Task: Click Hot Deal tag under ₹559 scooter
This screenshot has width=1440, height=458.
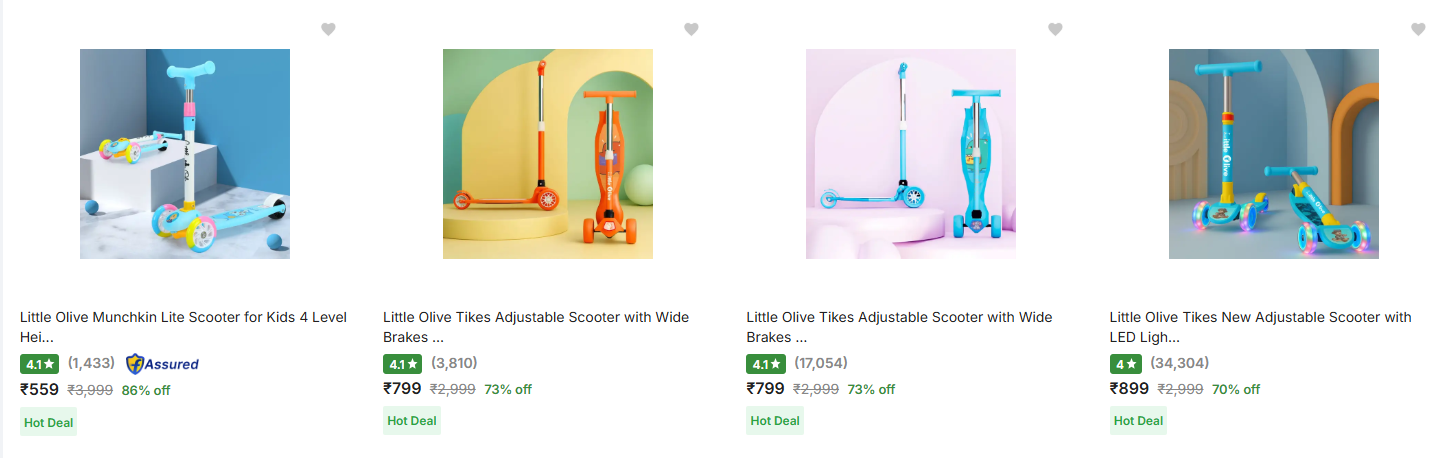Action: coord(49,422)
